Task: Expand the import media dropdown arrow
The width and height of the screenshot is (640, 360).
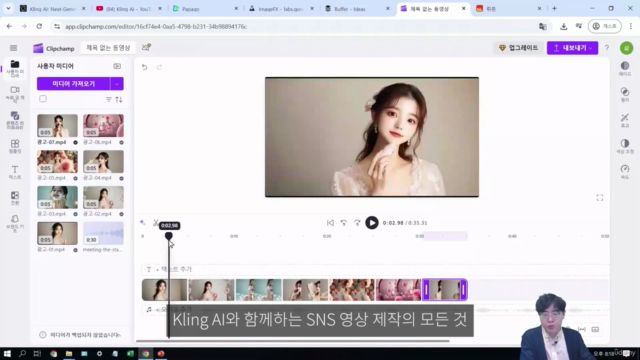Action: tap(117, 84)
